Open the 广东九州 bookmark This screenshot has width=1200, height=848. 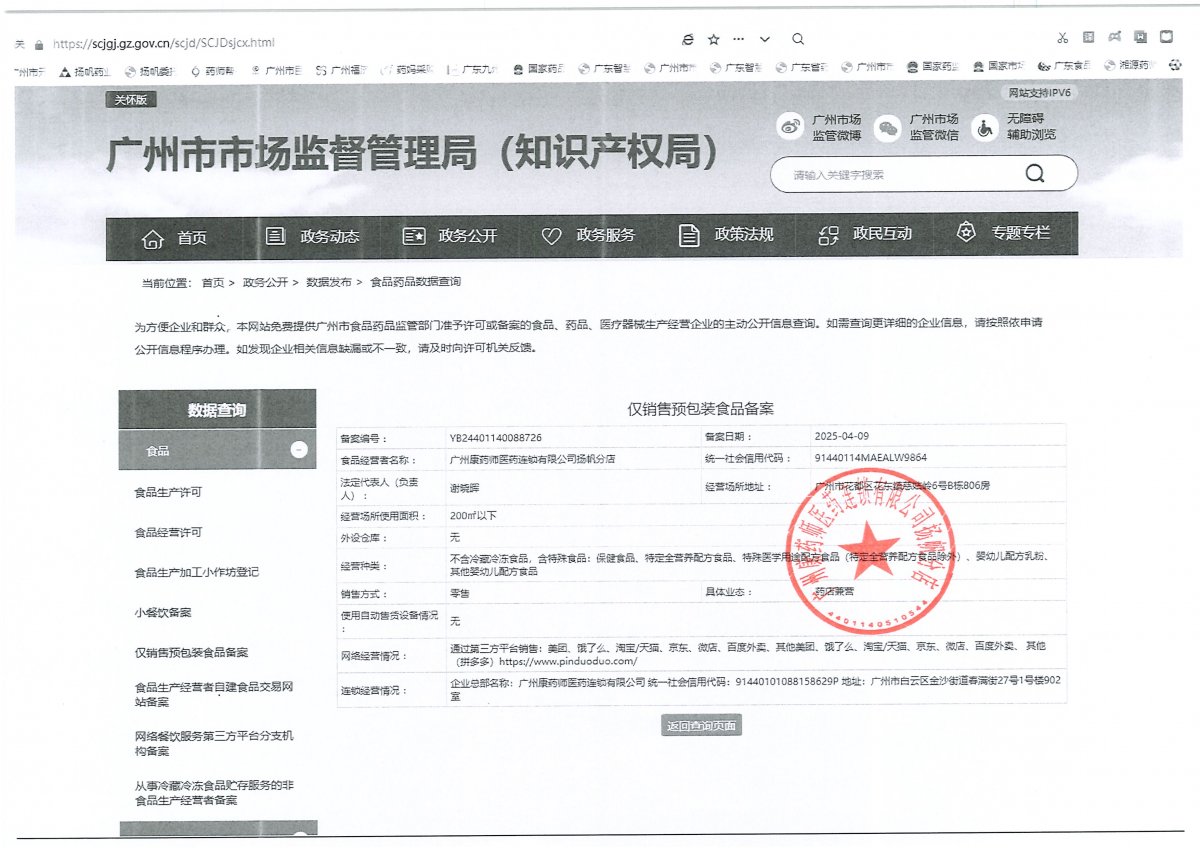click(x=472, y=70)
